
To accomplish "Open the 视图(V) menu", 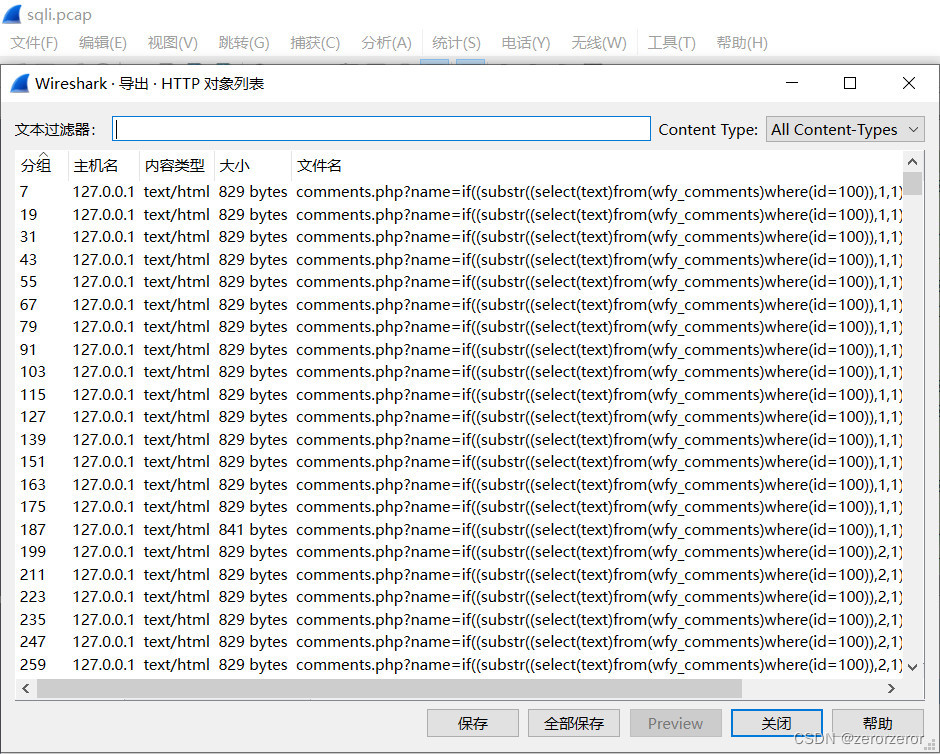I will tap(173, 43).
